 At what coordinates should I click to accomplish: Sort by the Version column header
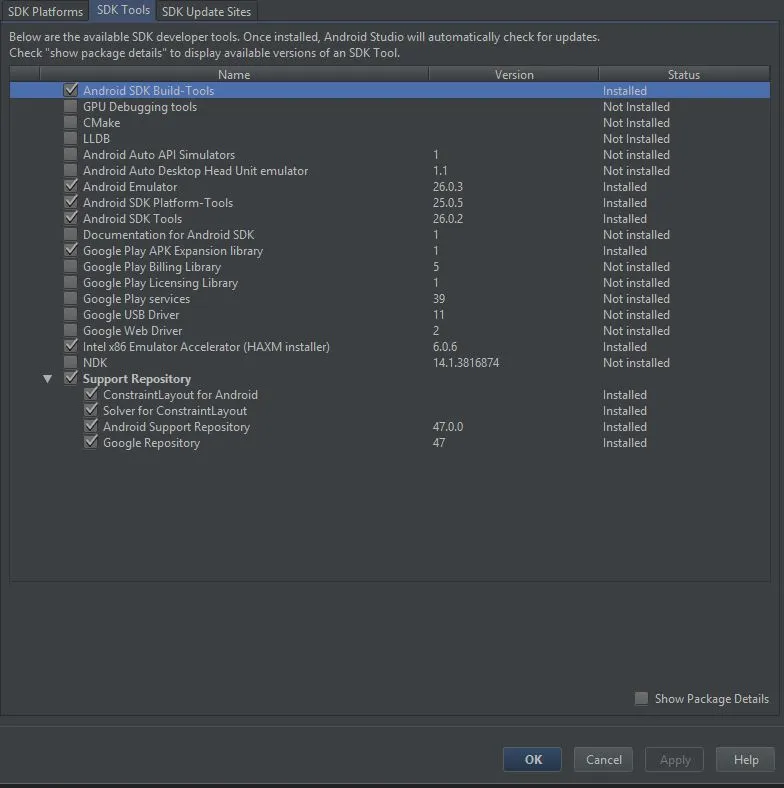[x=514, y=74]
